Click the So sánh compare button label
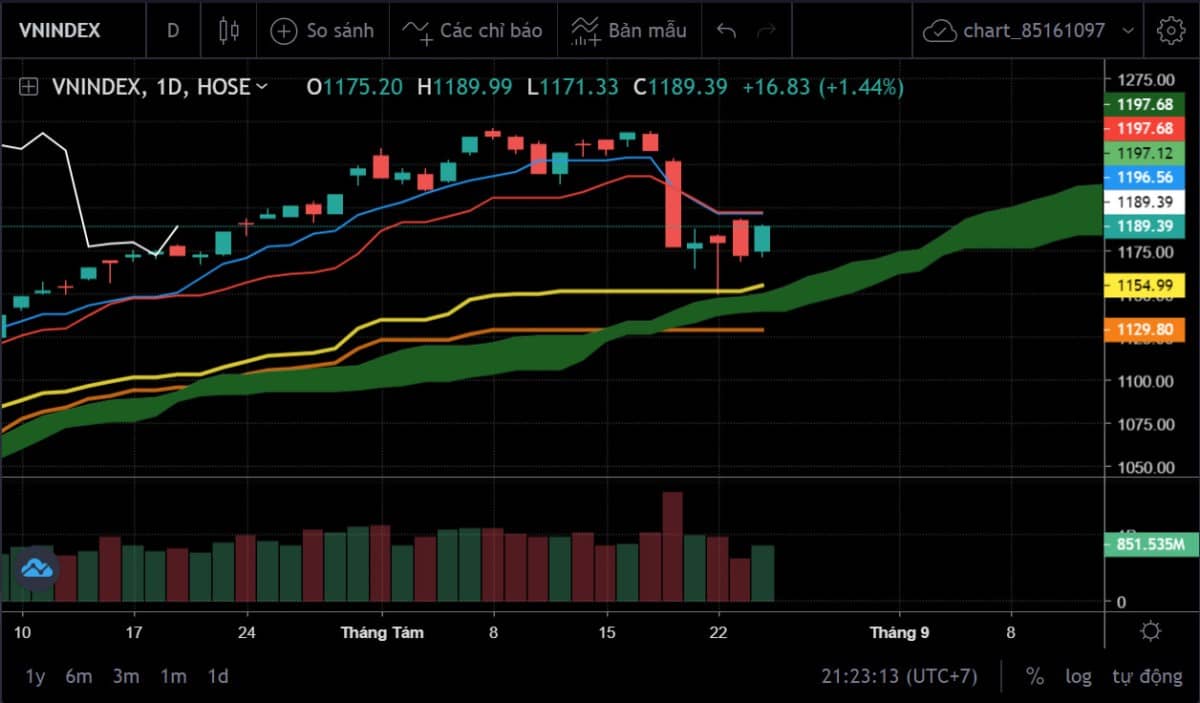 coord(340,31)
